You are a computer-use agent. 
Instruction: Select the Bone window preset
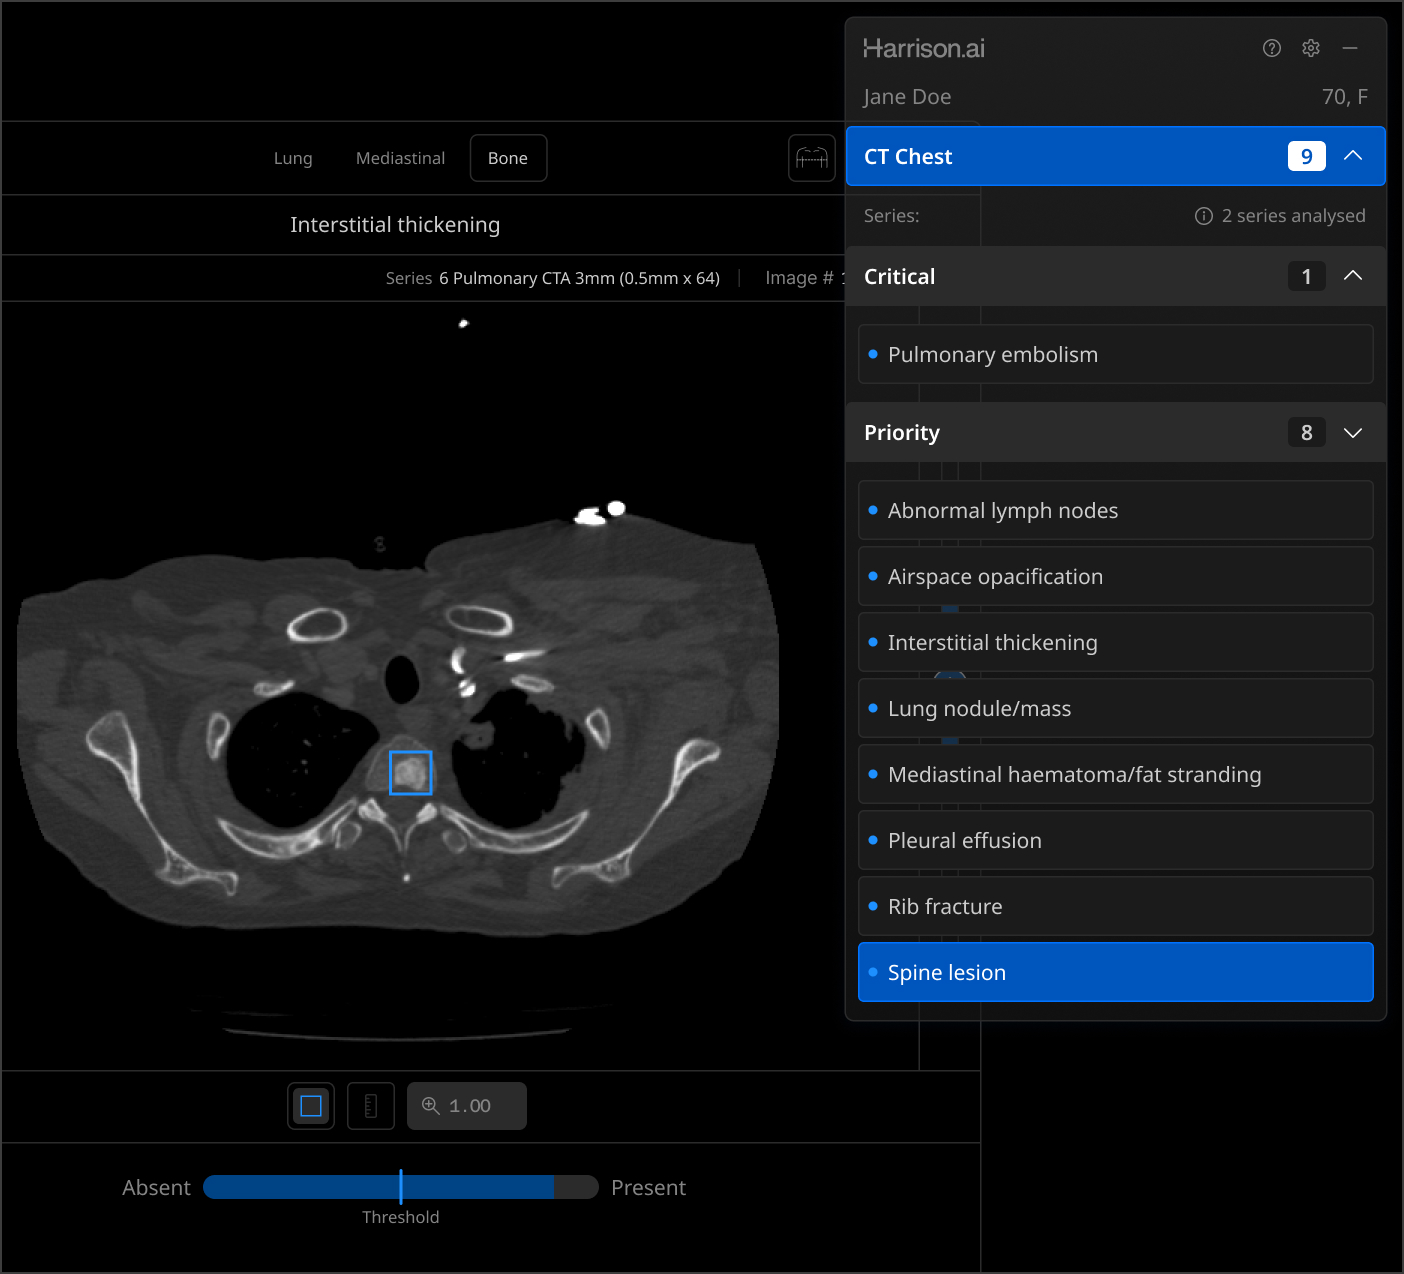(x=508, y=158)
